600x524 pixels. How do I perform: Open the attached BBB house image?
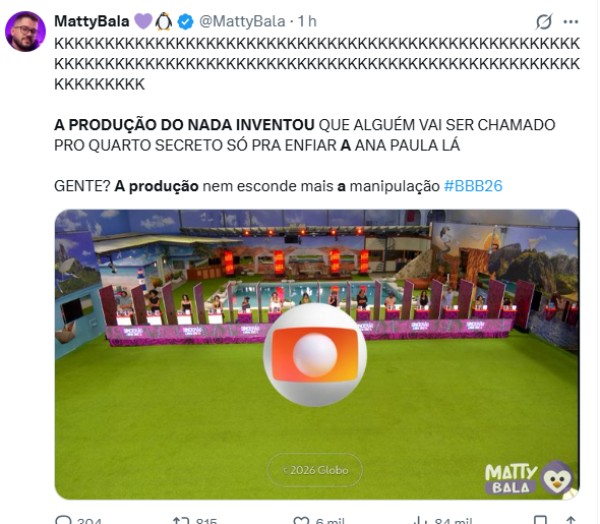point(317,354)
